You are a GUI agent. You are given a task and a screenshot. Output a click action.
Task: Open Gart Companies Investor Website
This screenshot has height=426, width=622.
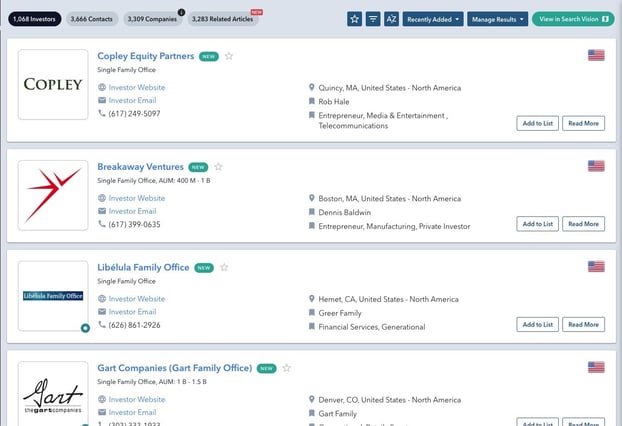(x=137, y=399)
